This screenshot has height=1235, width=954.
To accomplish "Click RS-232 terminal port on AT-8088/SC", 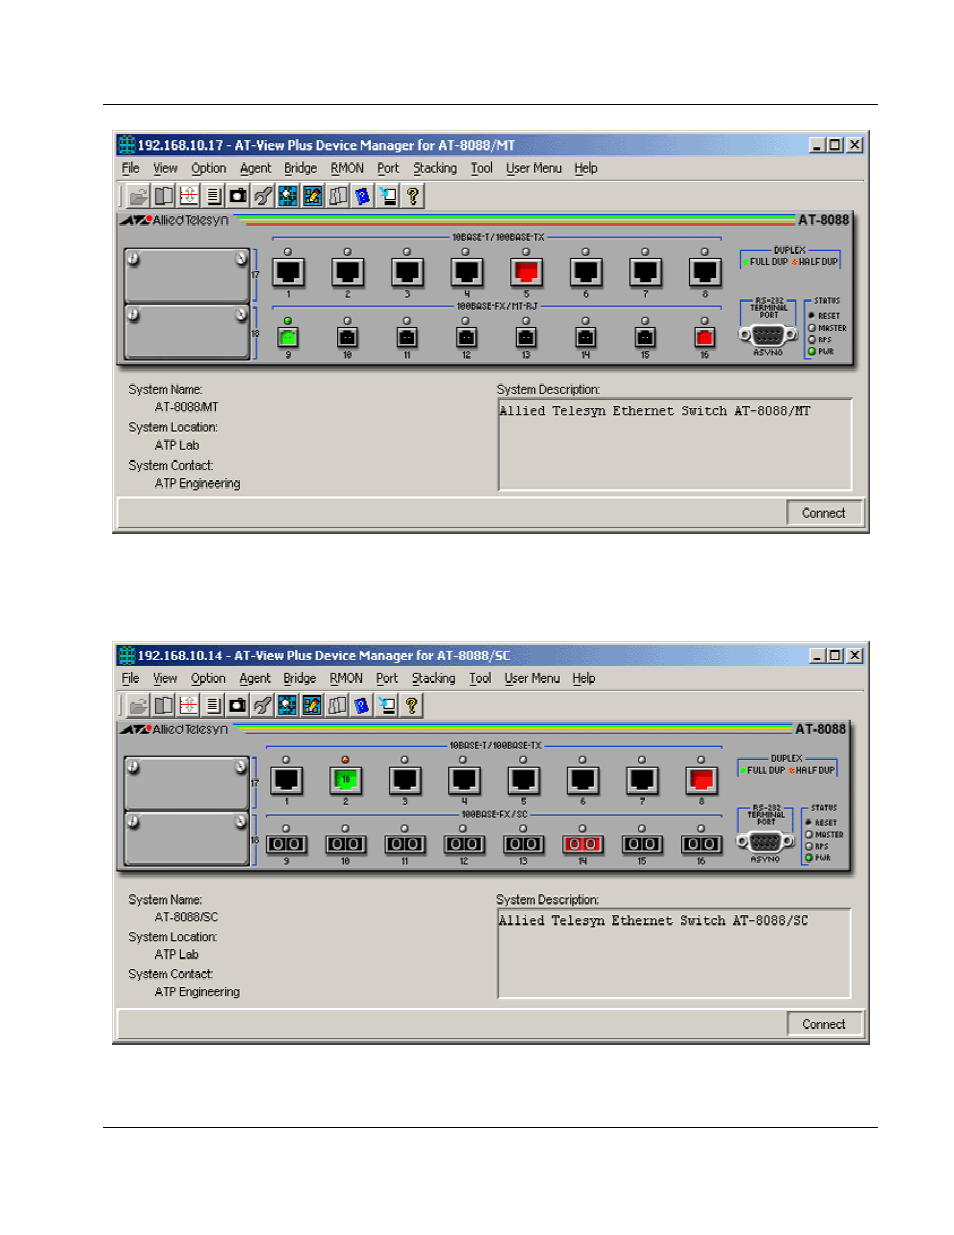I will tap(765, 842).
